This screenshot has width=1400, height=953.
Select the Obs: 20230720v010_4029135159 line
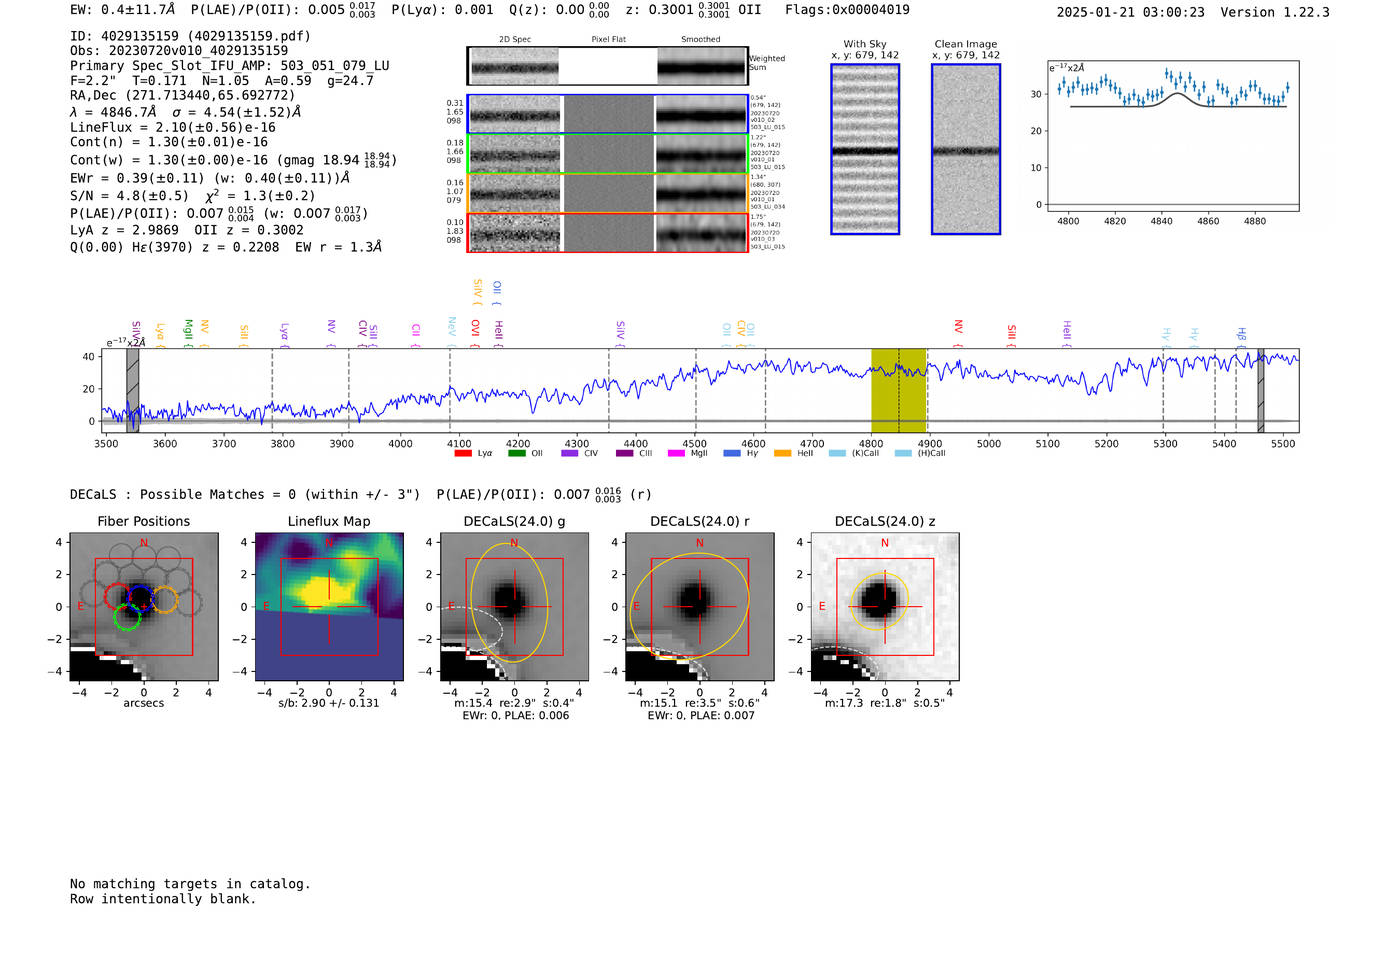[179, 51]
